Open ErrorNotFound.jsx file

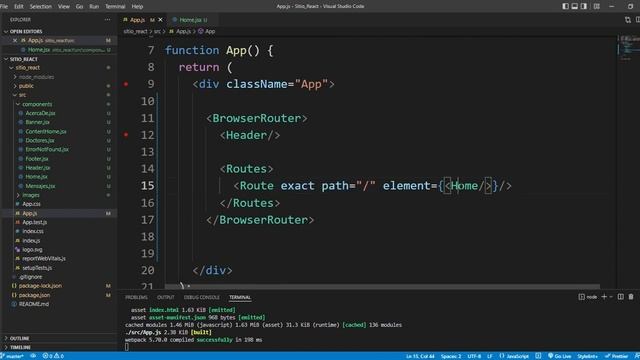(47, 149)
